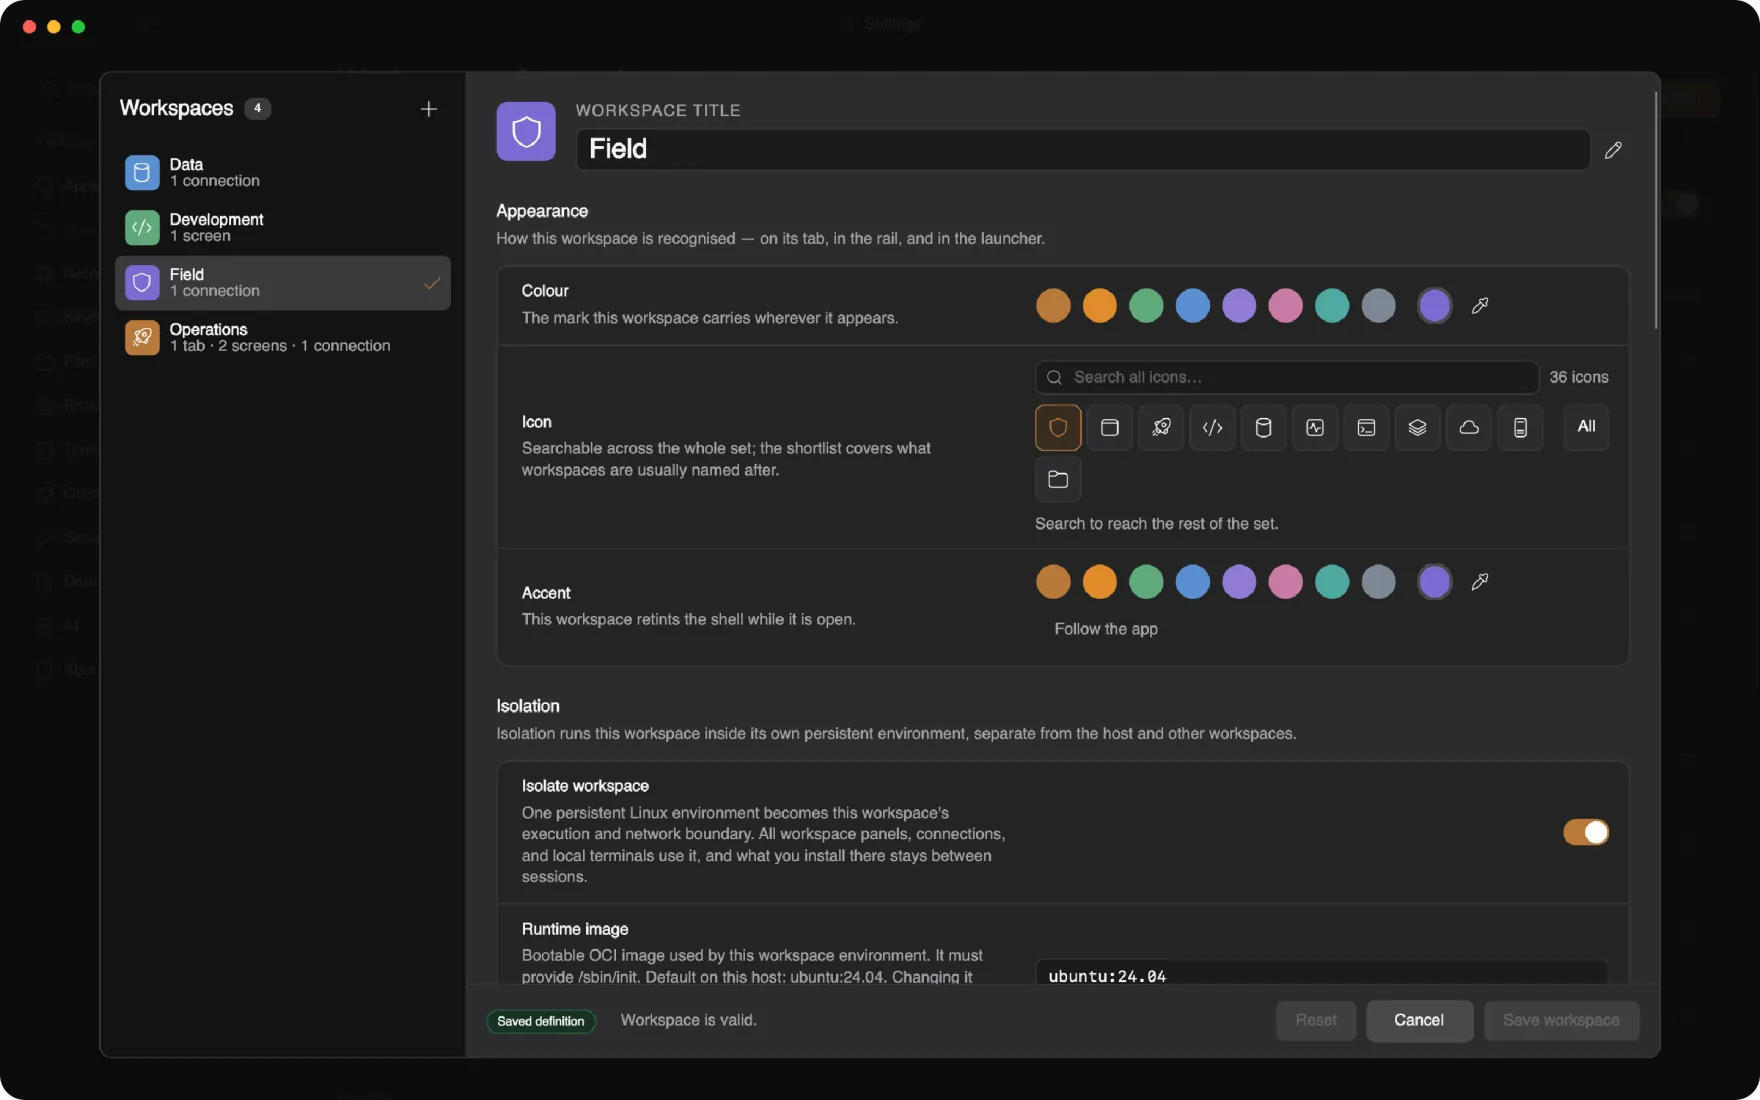Click the 36 icons count label
1760x1100 pixels.
pos(1579,377)
